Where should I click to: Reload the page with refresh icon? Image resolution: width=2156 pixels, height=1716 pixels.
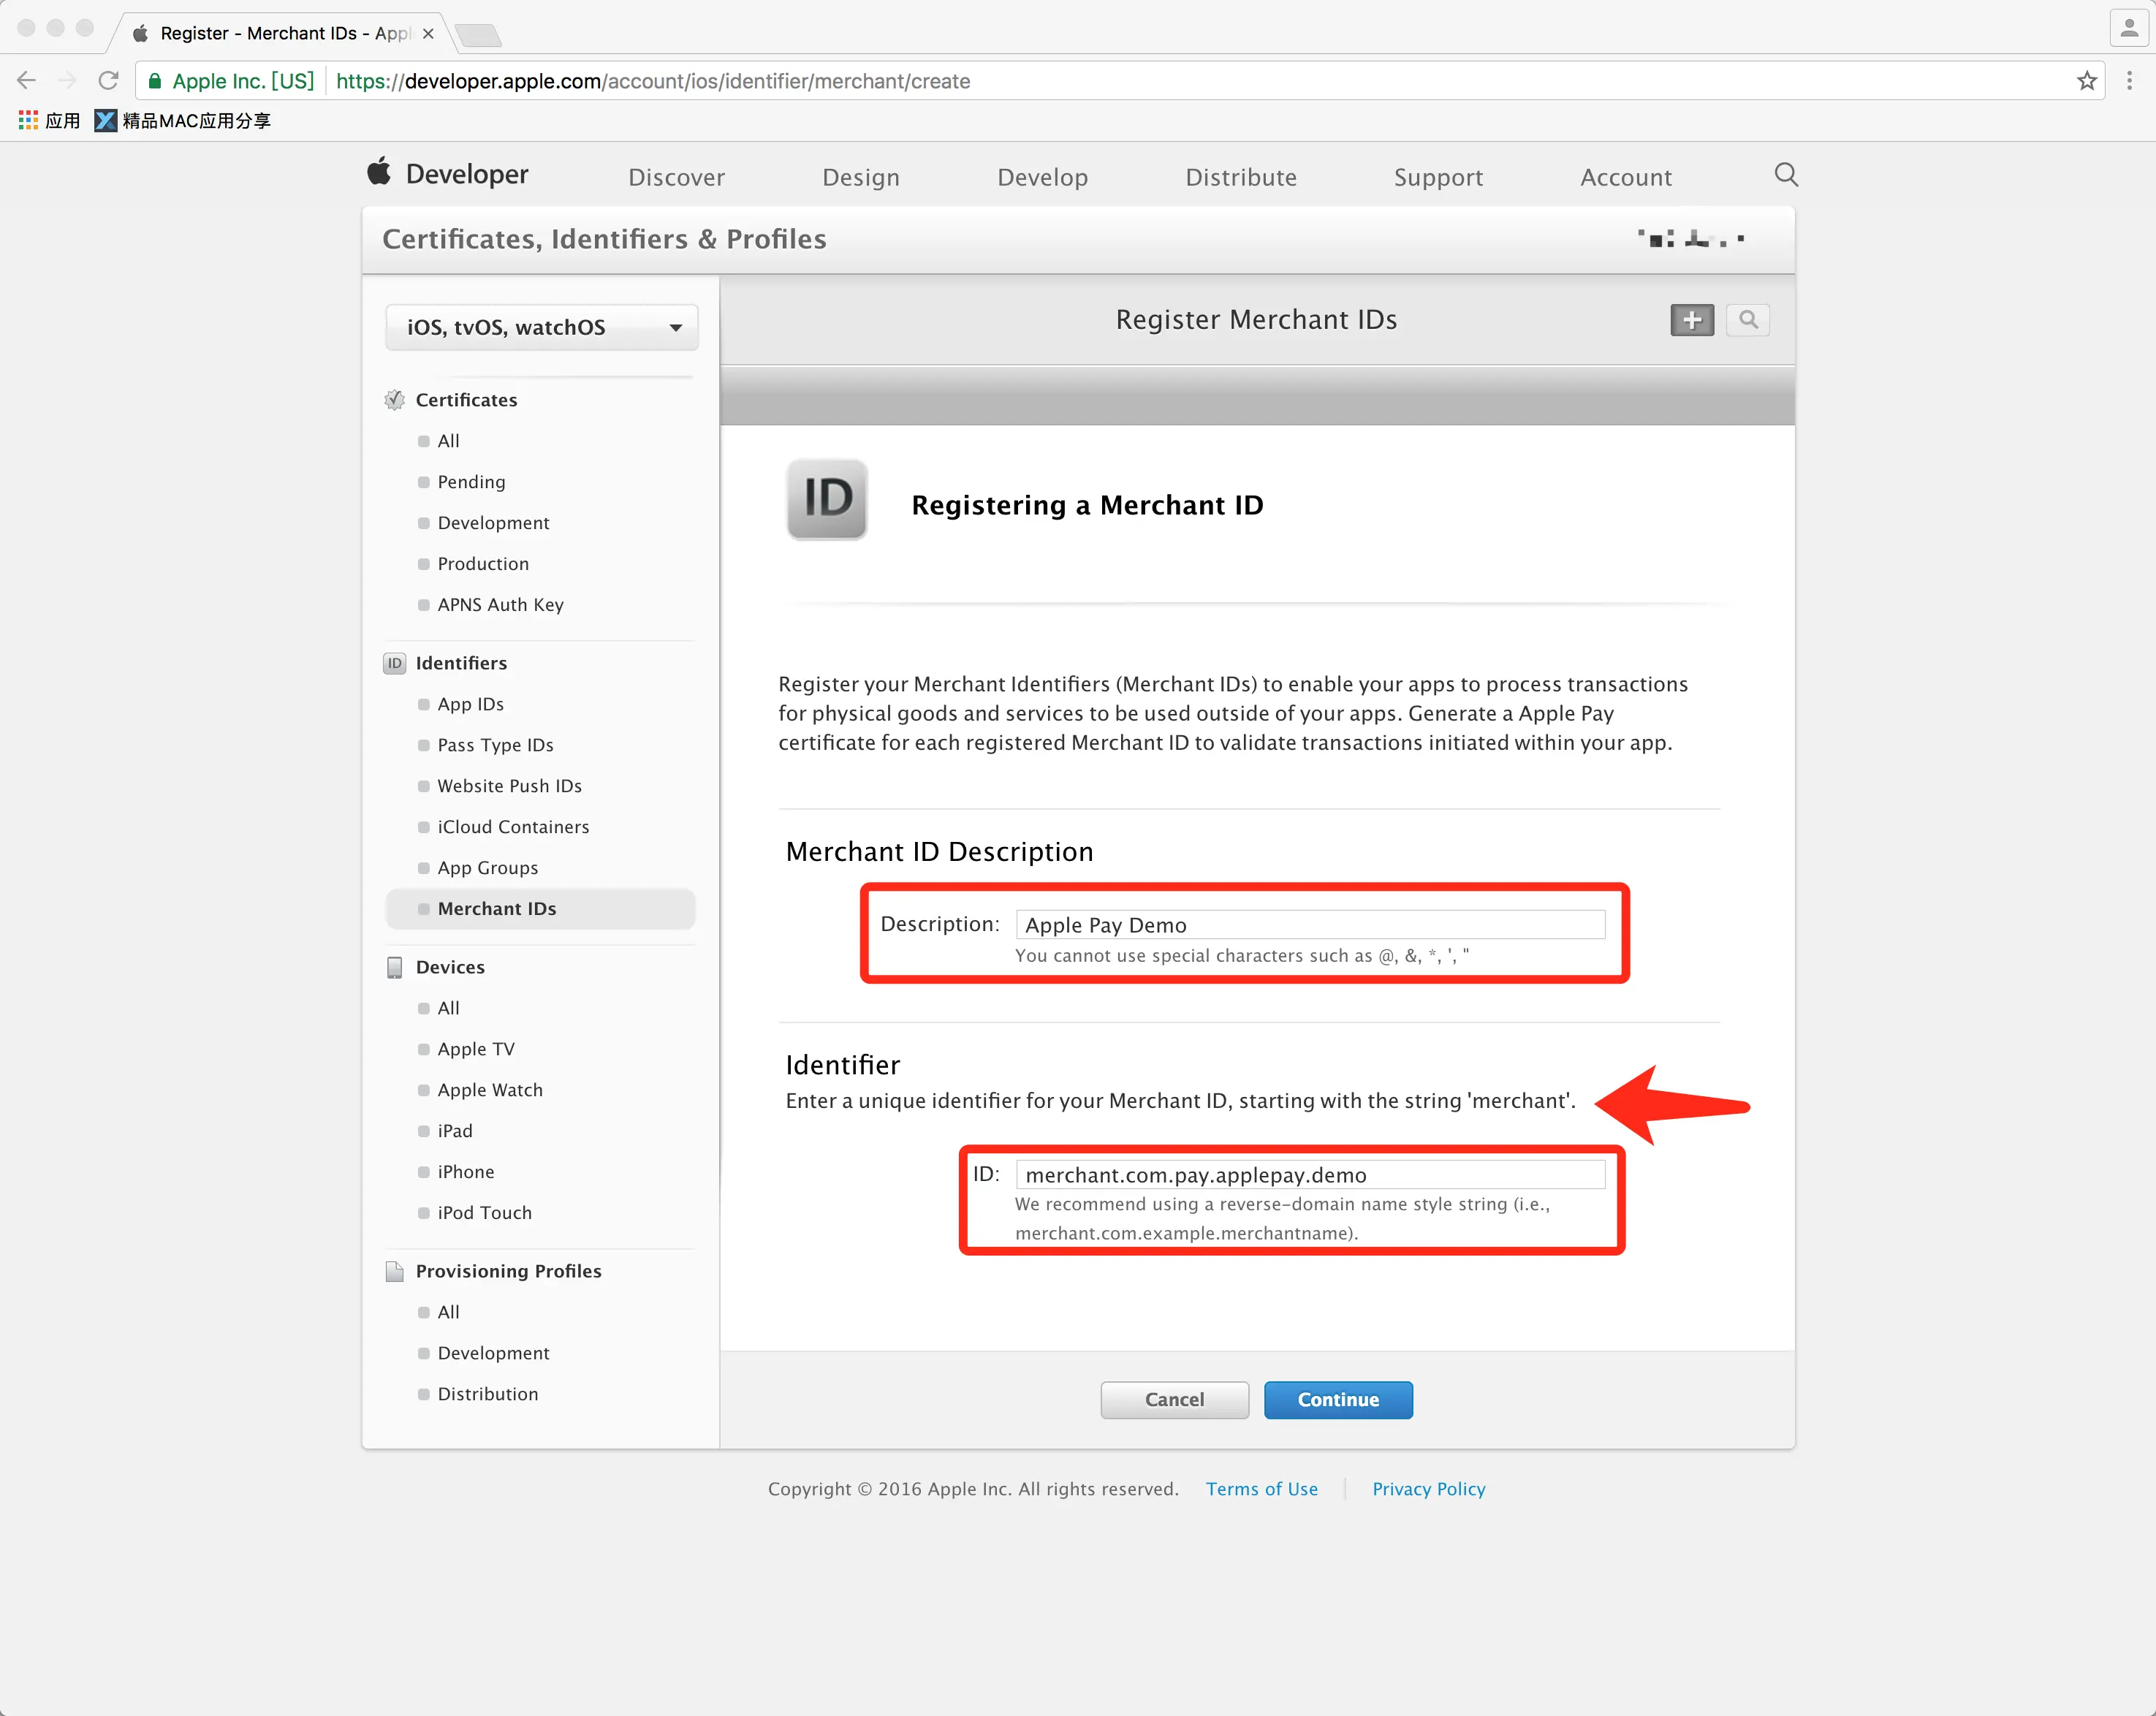pos(108,81)
